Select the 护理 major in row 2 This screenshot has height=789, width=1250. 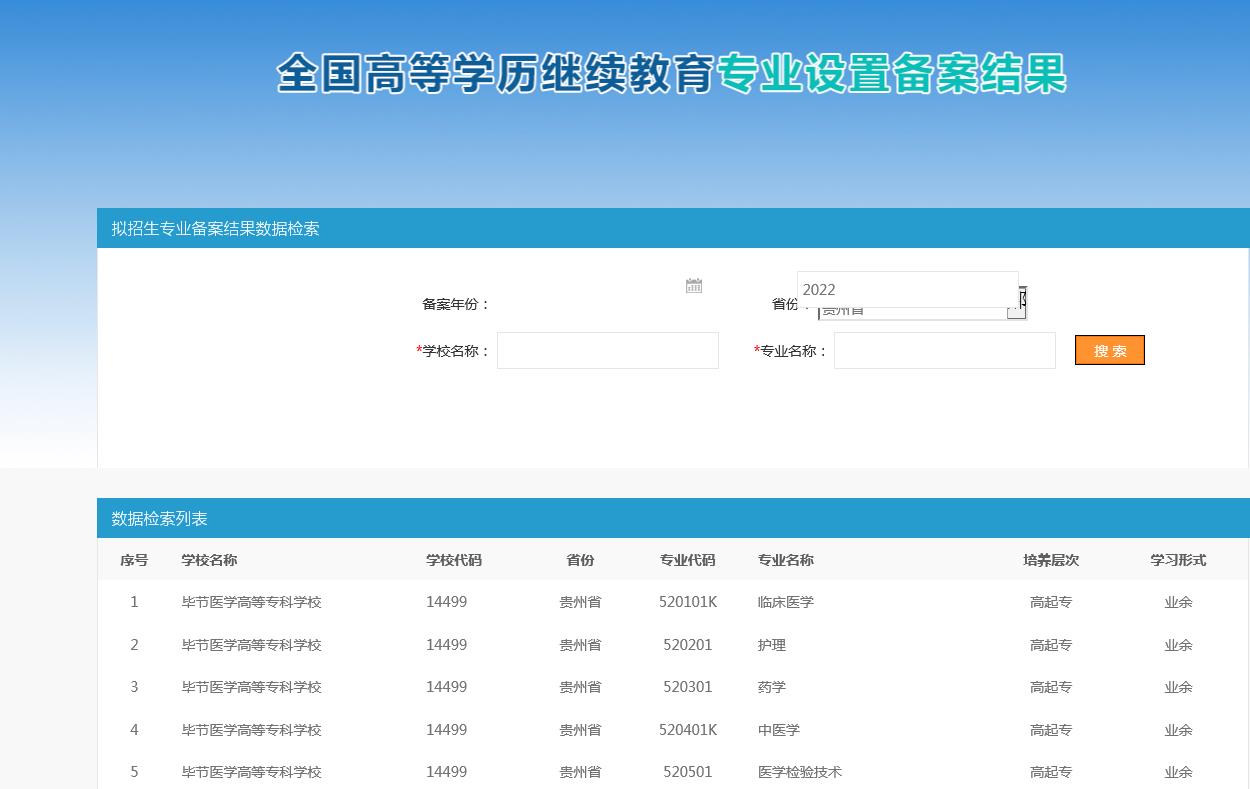coord(771,645)
